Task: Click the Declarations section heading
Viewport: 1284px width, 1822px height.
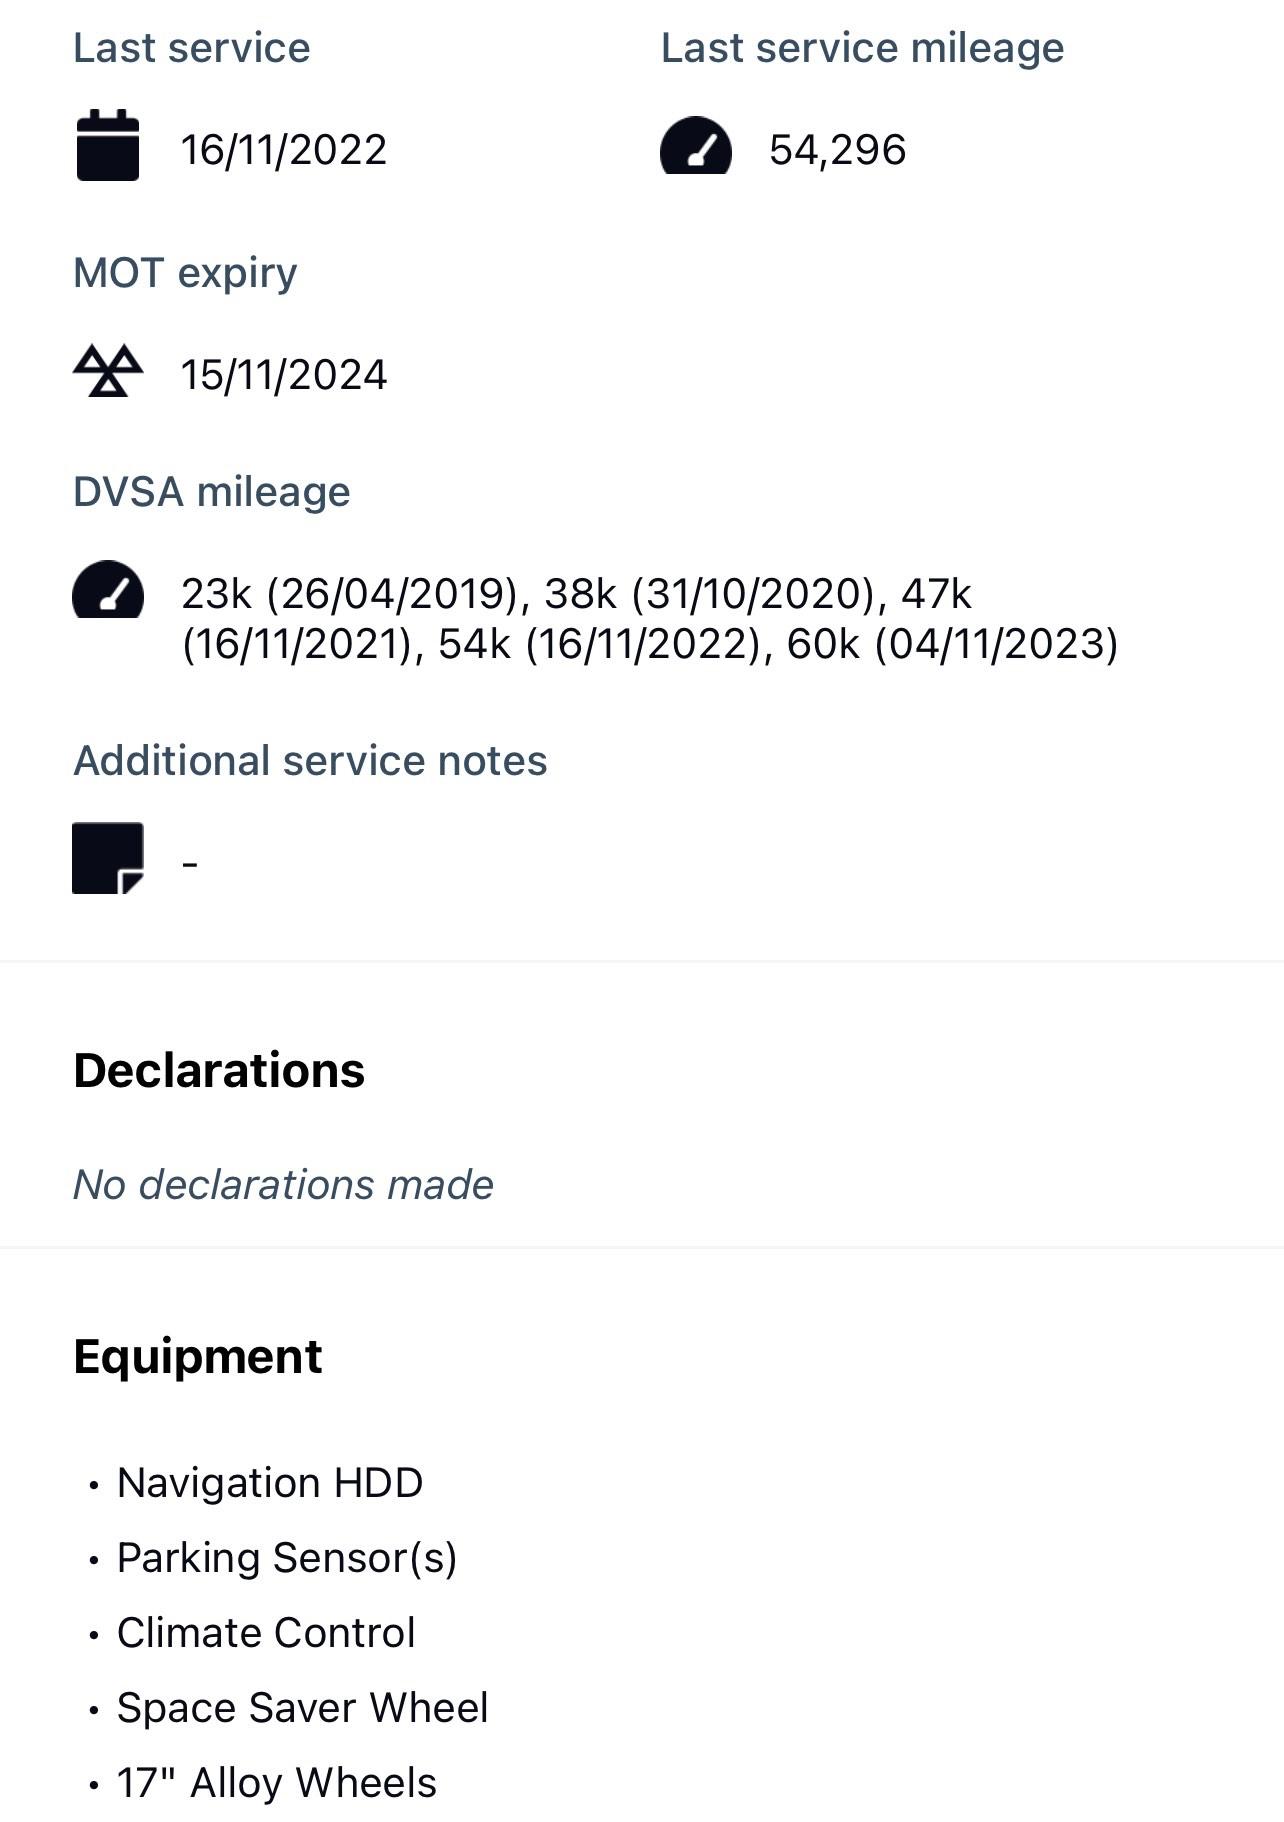Action: coord(219,1070)
